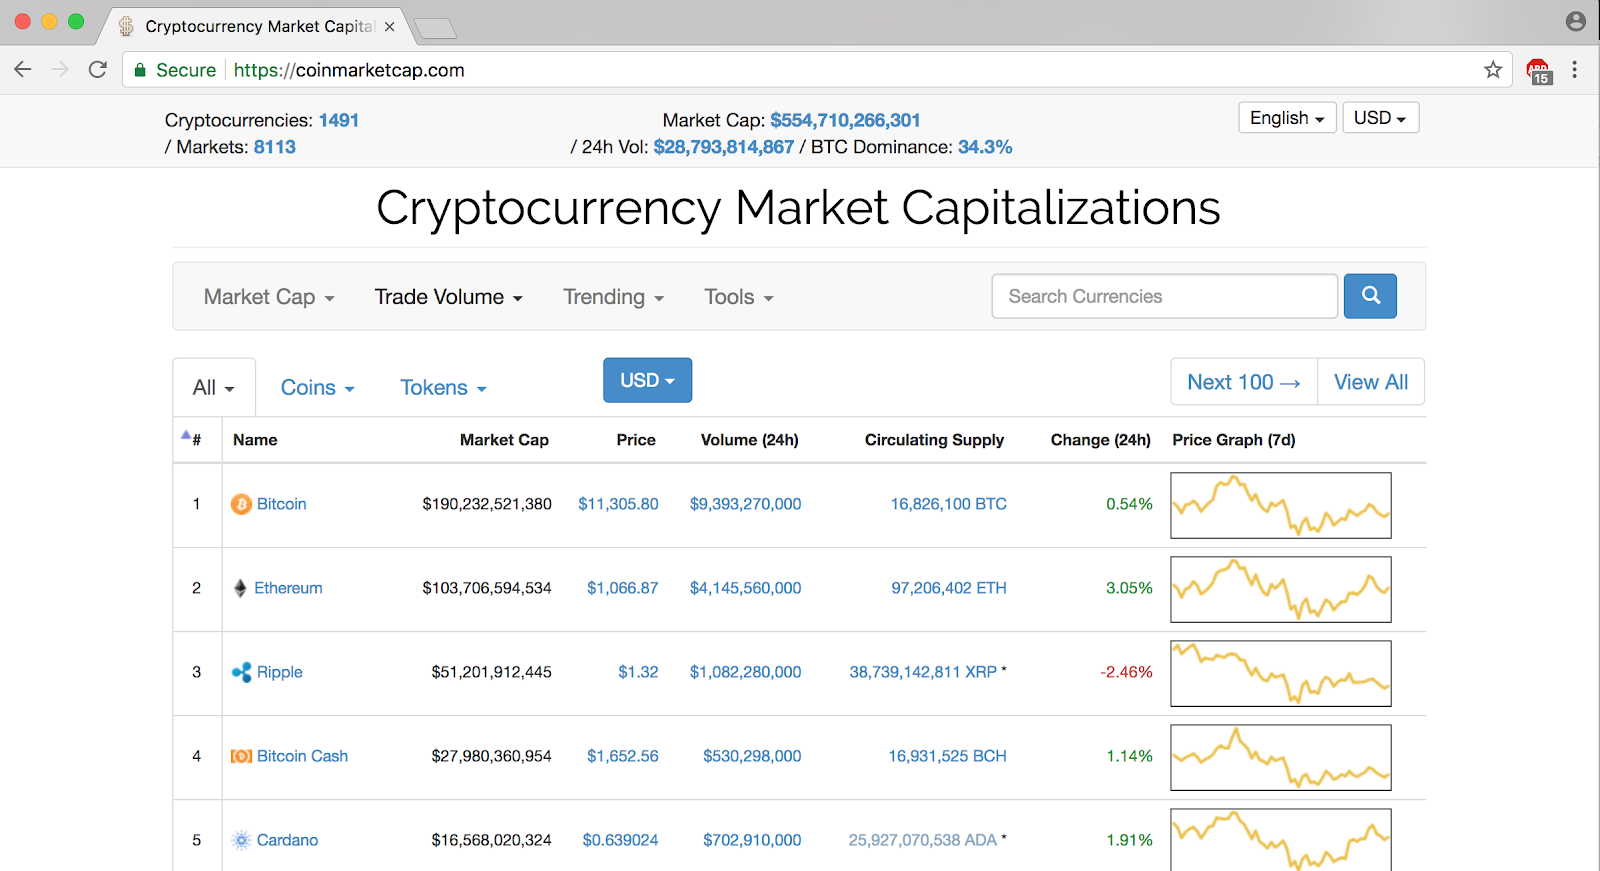Click the Ethereum diamond logo
Image resolution: width=1600 pixels, height=871 pixels.
(240, 588)
